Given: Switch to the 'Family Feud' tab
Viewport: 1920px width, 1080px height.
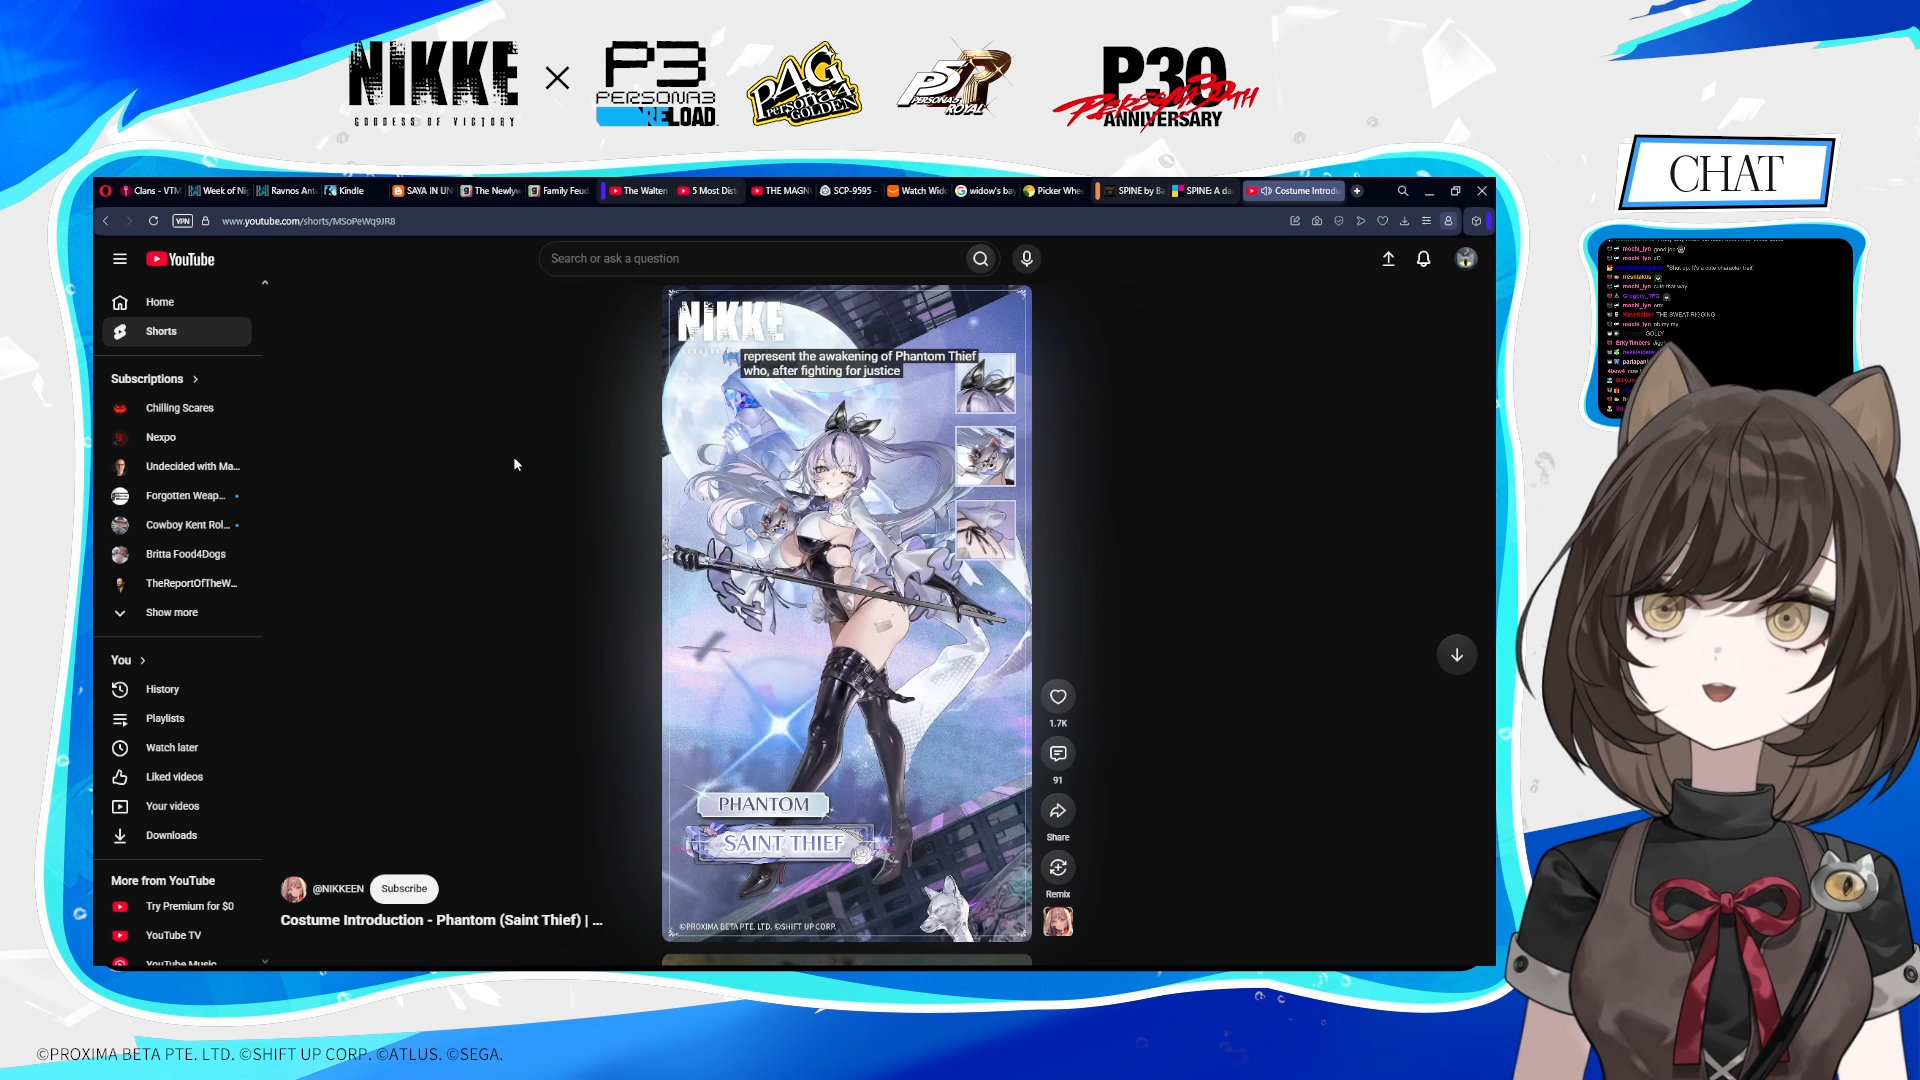Looking at the screenshot, I should point(559,191).
